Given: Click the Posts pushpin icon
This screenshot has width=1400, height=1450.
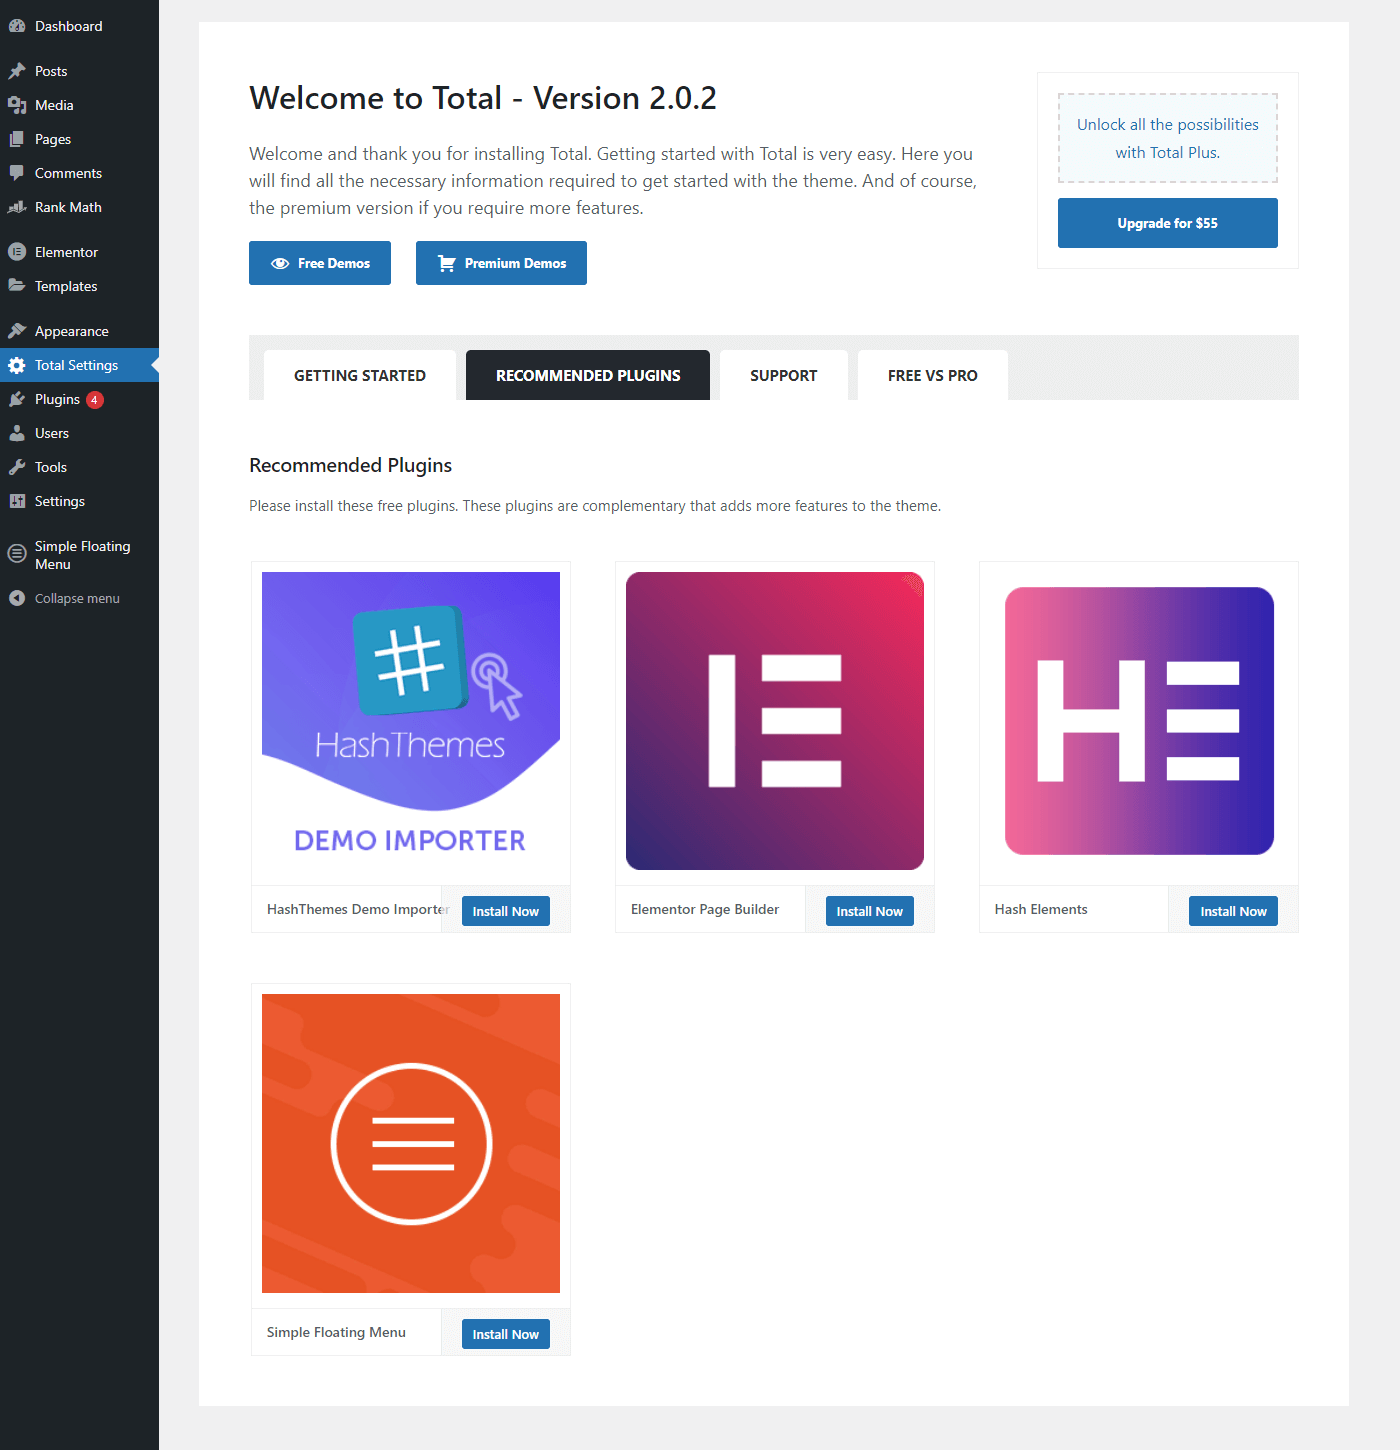Looking at the screenshot, I should 17,71.
